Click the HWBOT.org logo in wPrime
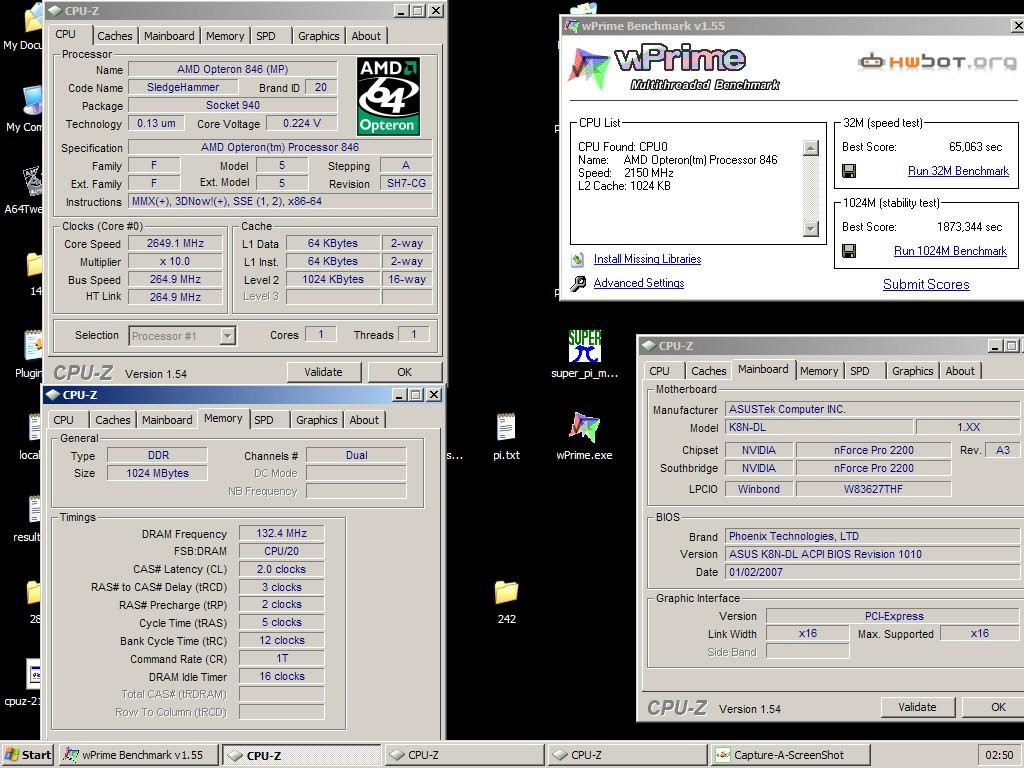 tap(937, 62)
